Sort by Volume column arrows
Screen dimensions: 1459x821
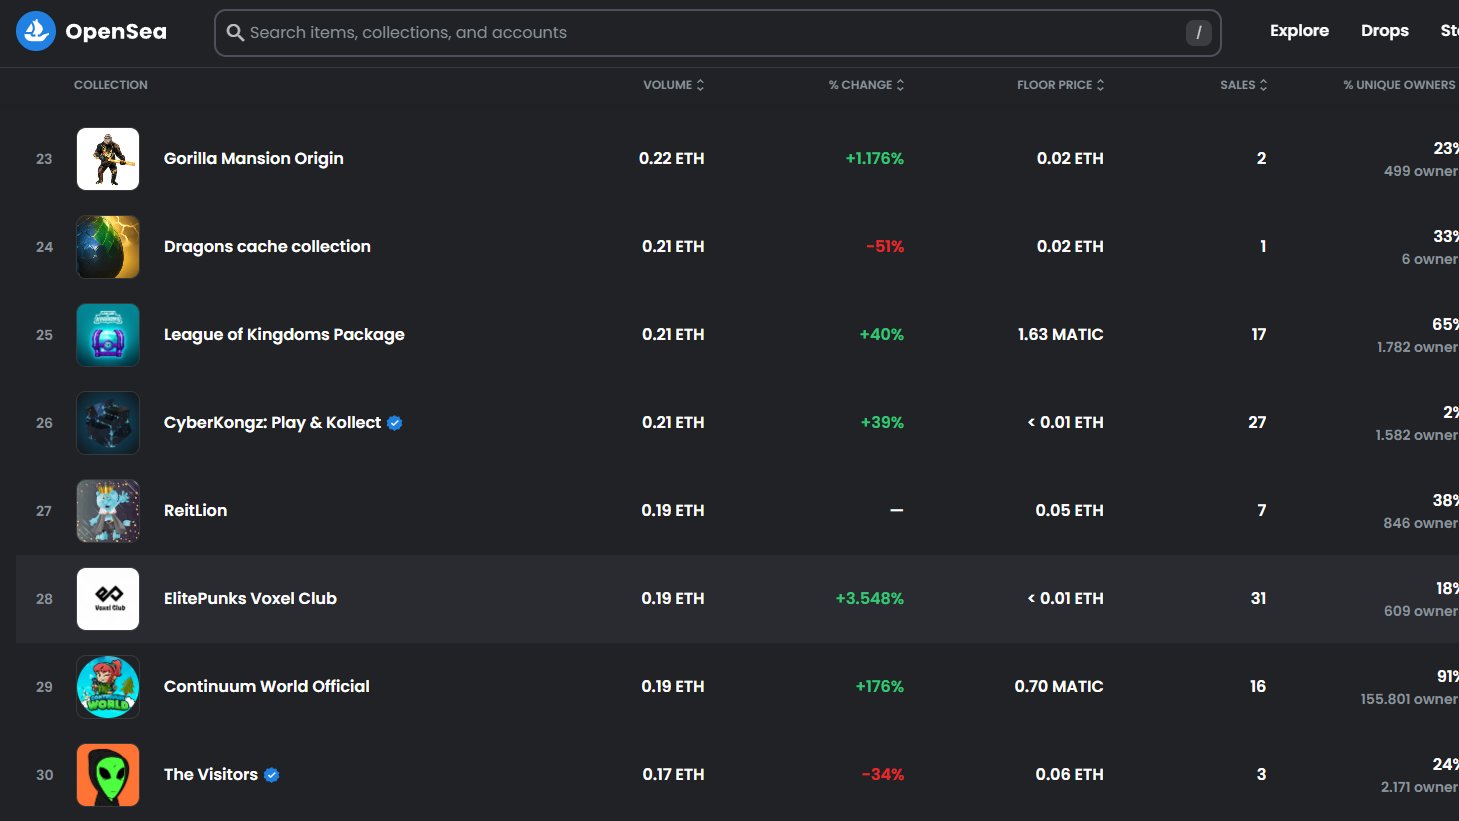pos(700,85)
